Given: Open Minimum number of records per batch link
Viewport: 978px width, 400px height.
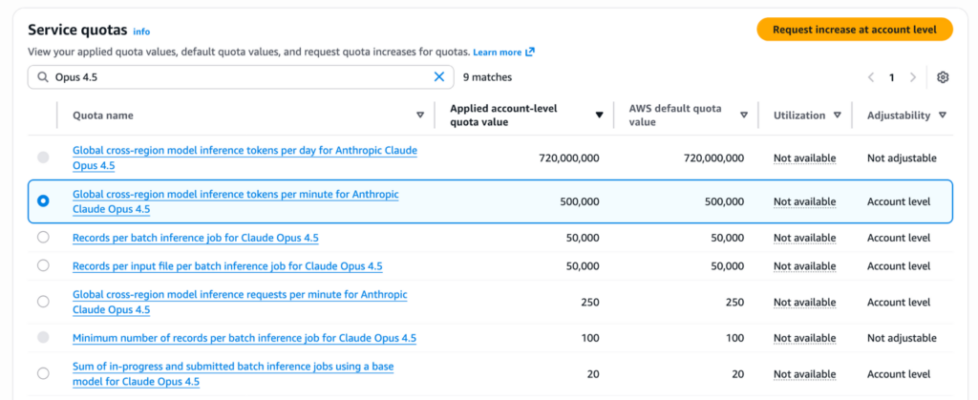Looking at the screenshot, I should (244, 338).
